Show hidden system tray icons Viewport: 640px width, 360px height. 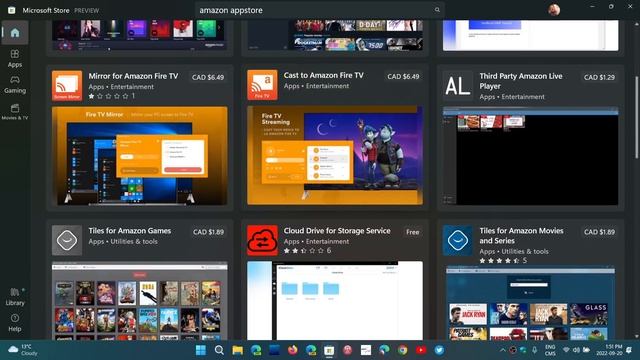(503, 350)
